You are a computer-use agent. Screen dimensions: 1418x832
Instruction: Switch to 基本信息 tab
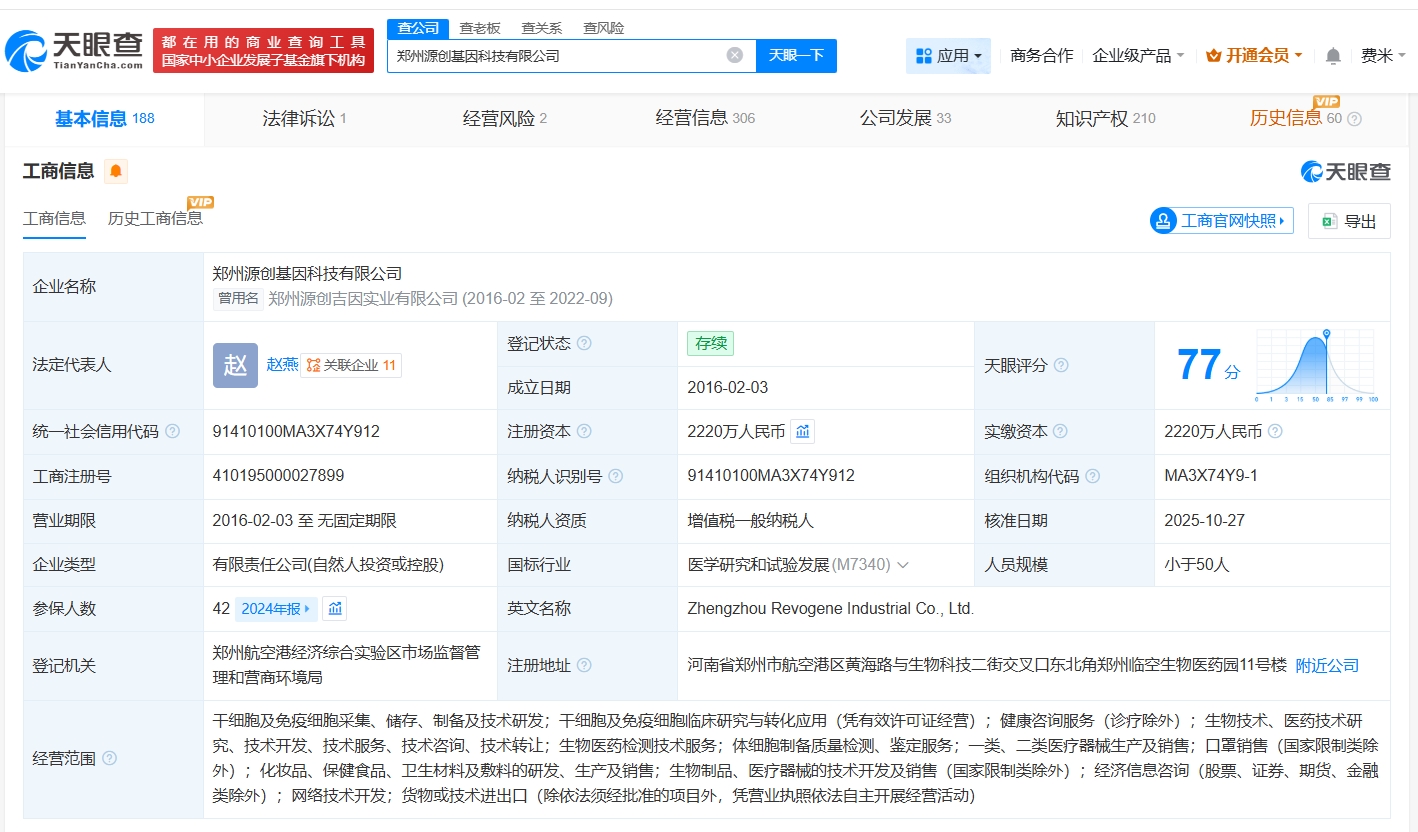tap(104, 119)
